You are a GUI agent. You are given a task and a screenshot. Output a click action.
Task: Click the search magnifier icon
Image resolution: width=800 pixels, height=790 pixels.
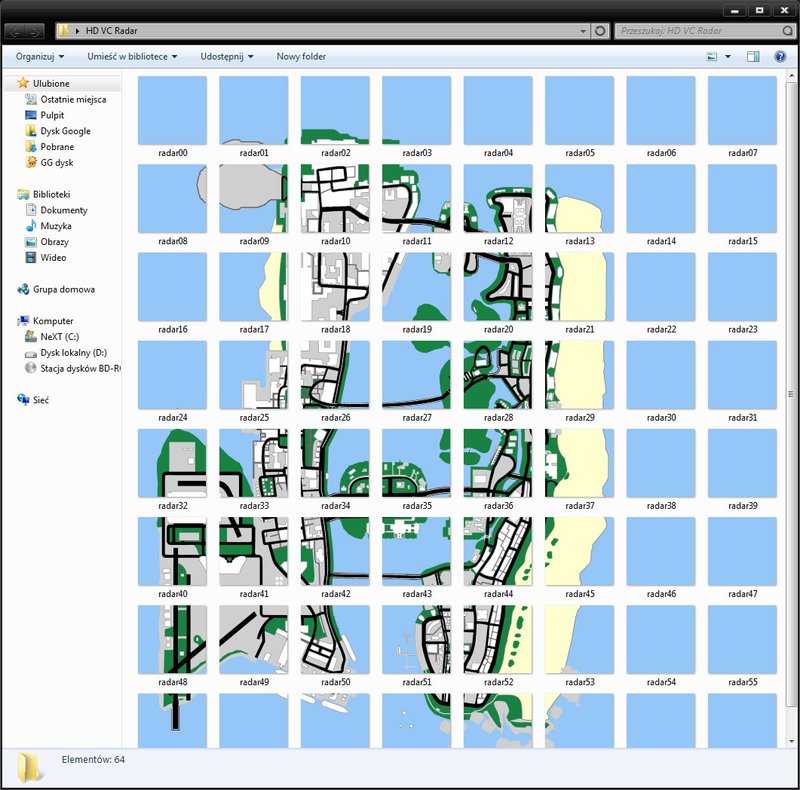(x=787, y=31)
